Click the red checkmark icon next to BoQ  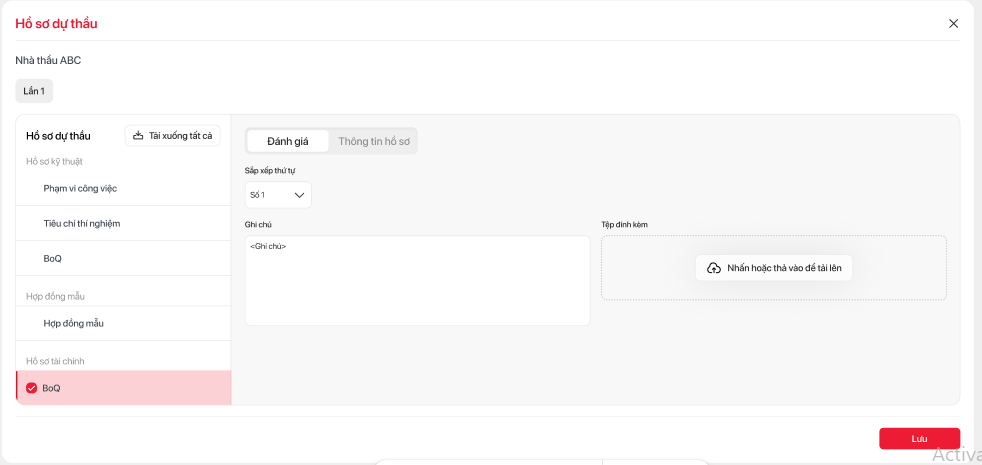(x=31, y=388)
